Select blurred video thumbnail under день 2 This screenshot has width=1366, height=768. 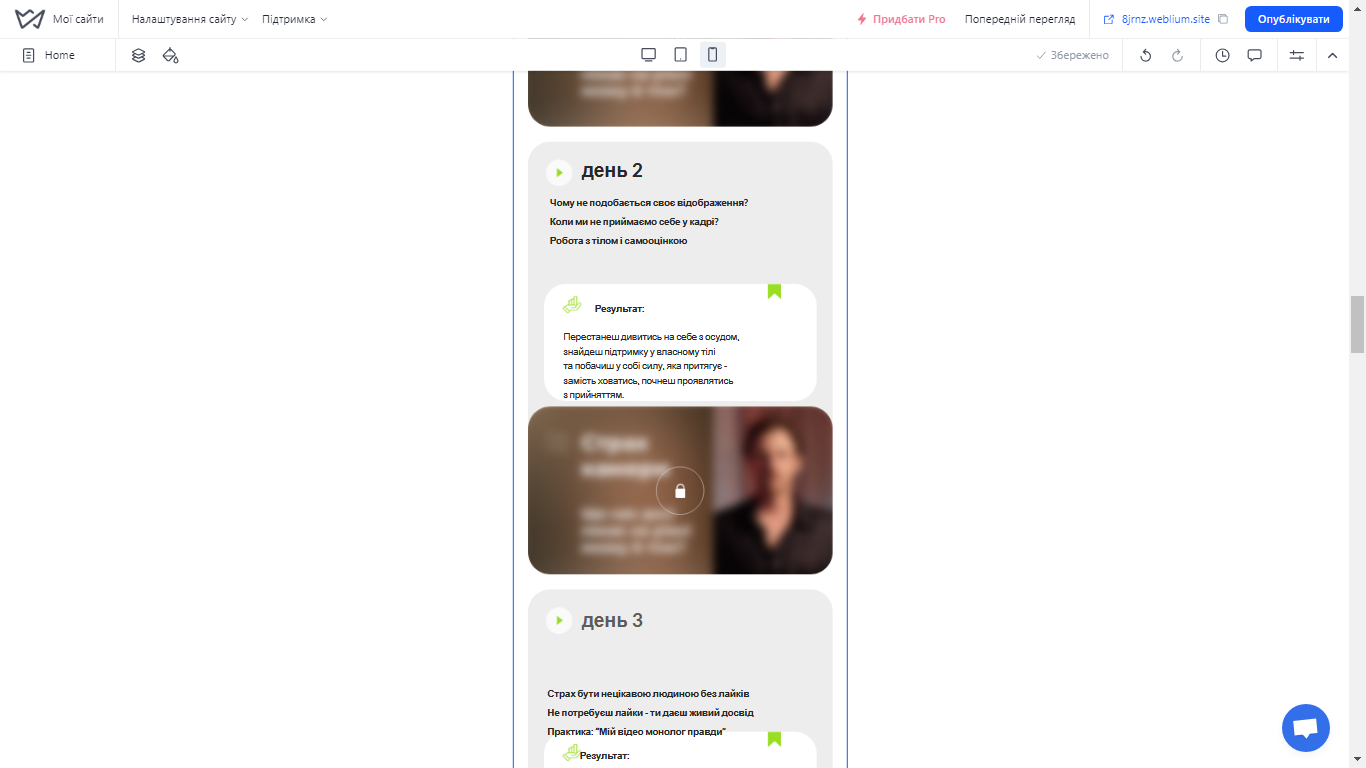click(x=680, y=490)
